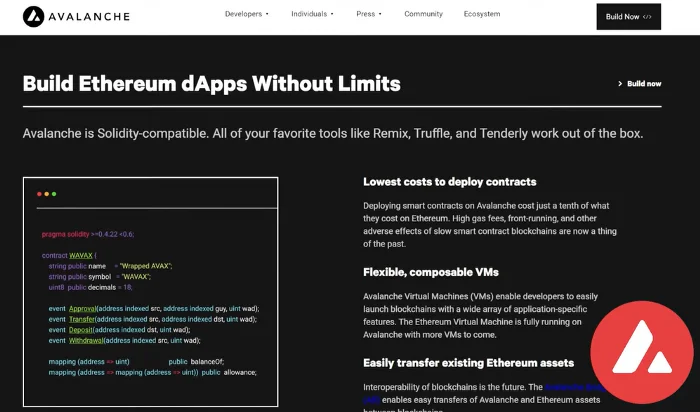This screenshot has width=700, height=412.
Task: Click the yellow dot in code window
Action: [46, 194]
